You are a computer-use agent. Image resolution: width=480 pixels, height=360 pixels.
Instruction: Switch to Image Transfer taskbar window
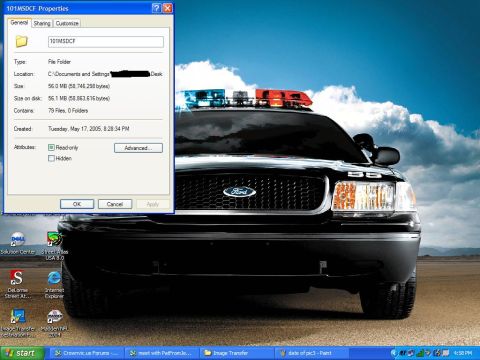[x=236, y=353]
